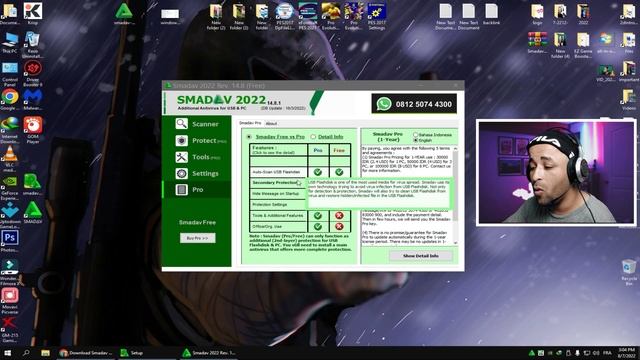The image size is (640, 360).
Task: Open the Krisp desktop shortcut
Action: pos(33,13)
